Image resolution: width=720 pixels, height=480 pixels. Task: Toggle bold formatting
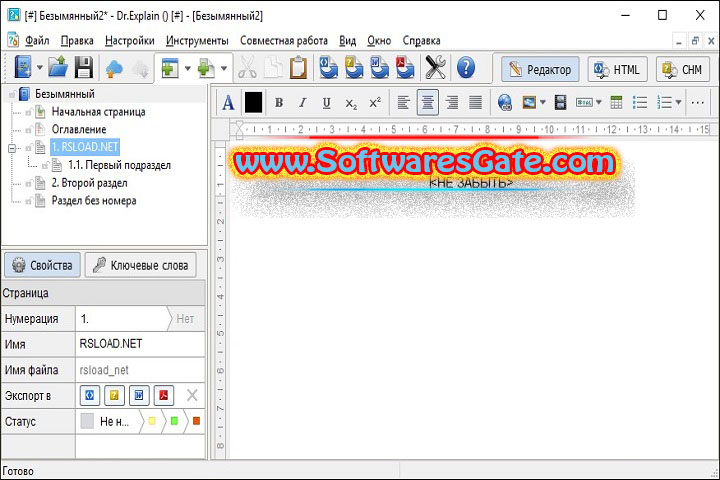279,102
